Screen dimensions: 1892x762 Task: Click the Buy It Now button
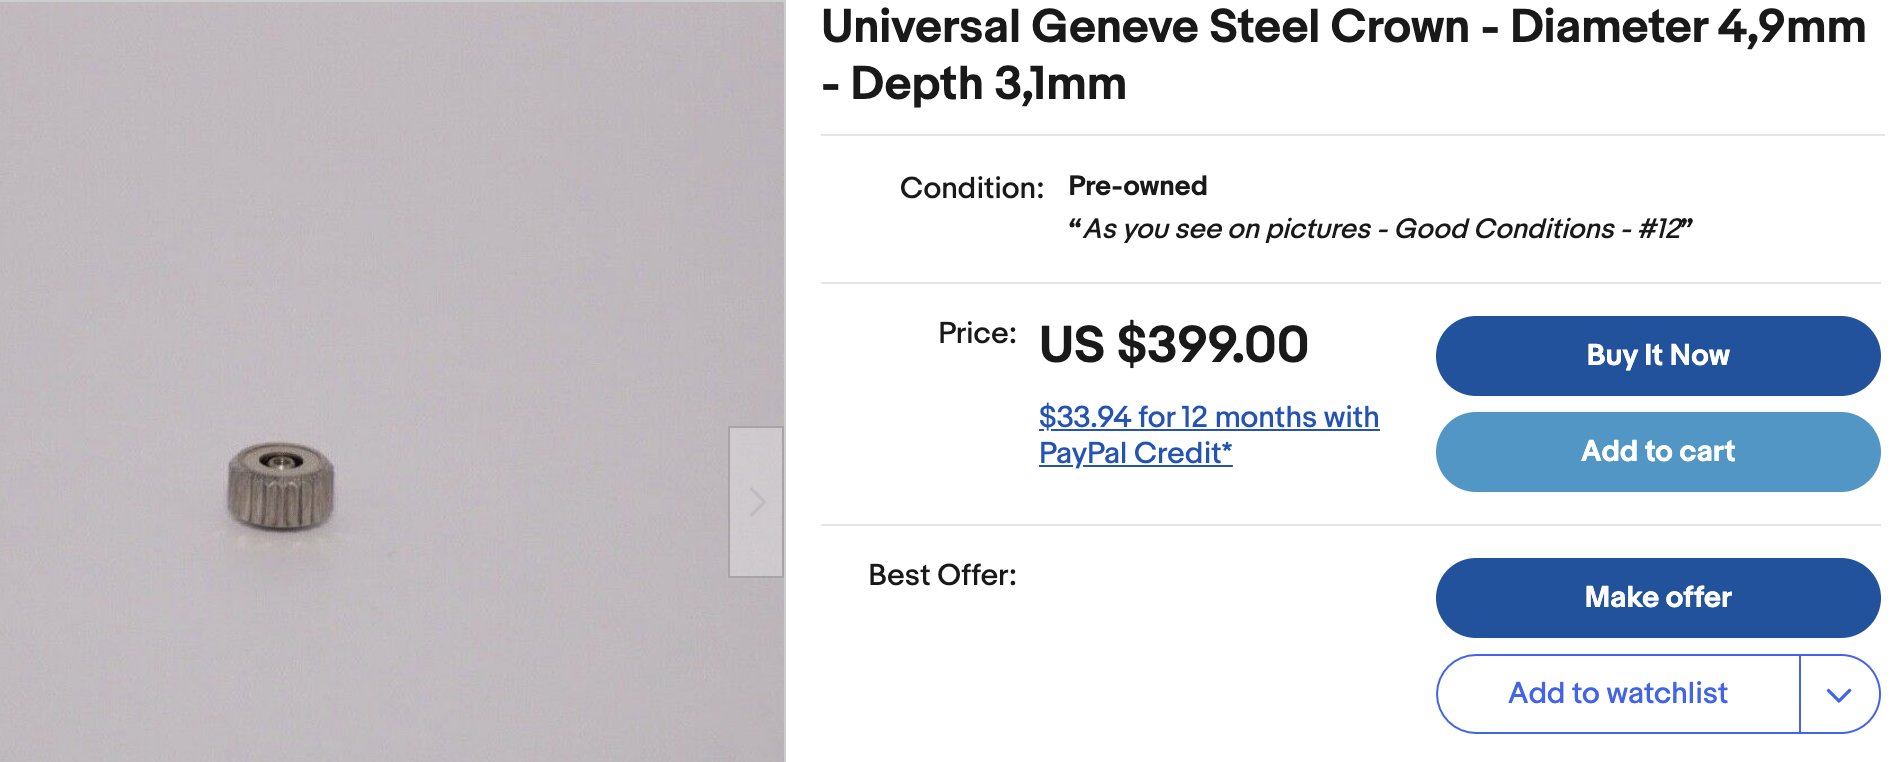click(x=1657, y=356)
